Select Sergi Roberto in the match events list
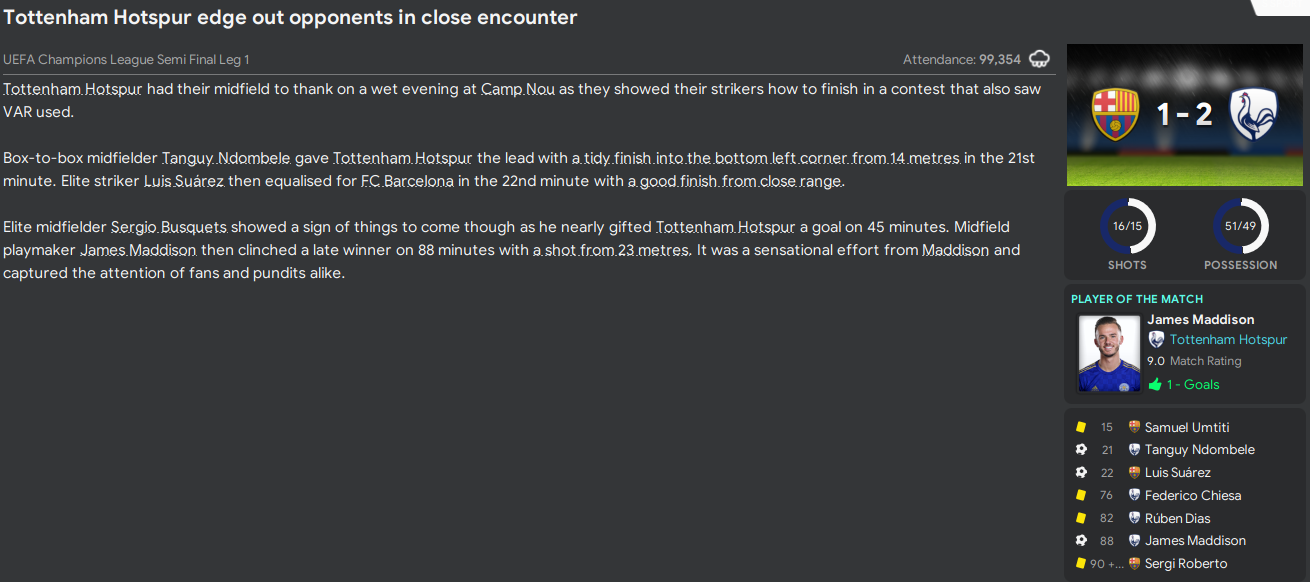Screen dimensions: 1310x582 point(1185,564)
